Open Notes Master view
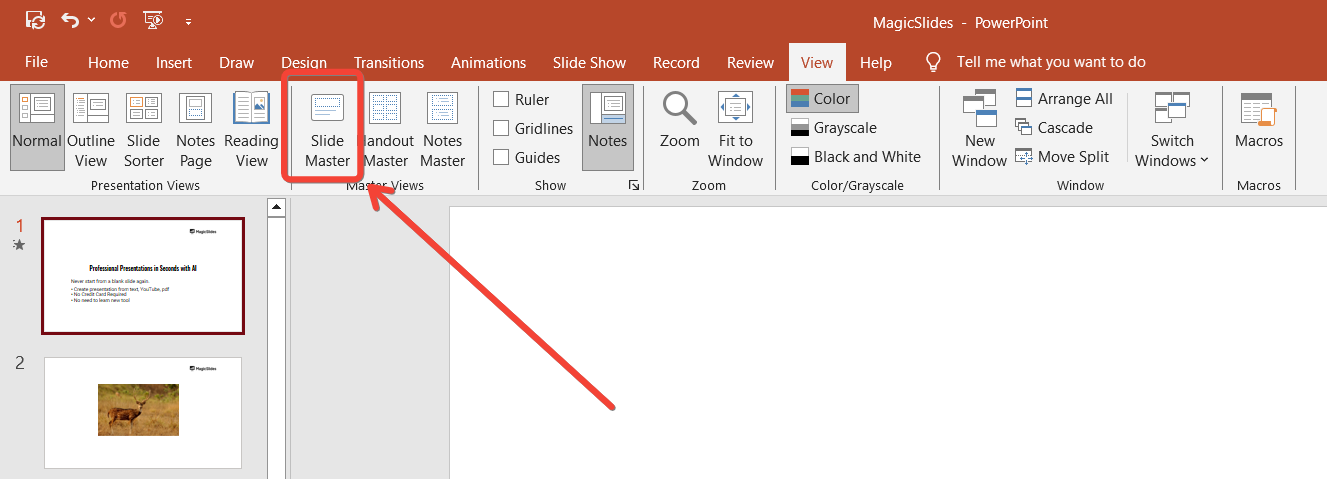 pos(442,129)
